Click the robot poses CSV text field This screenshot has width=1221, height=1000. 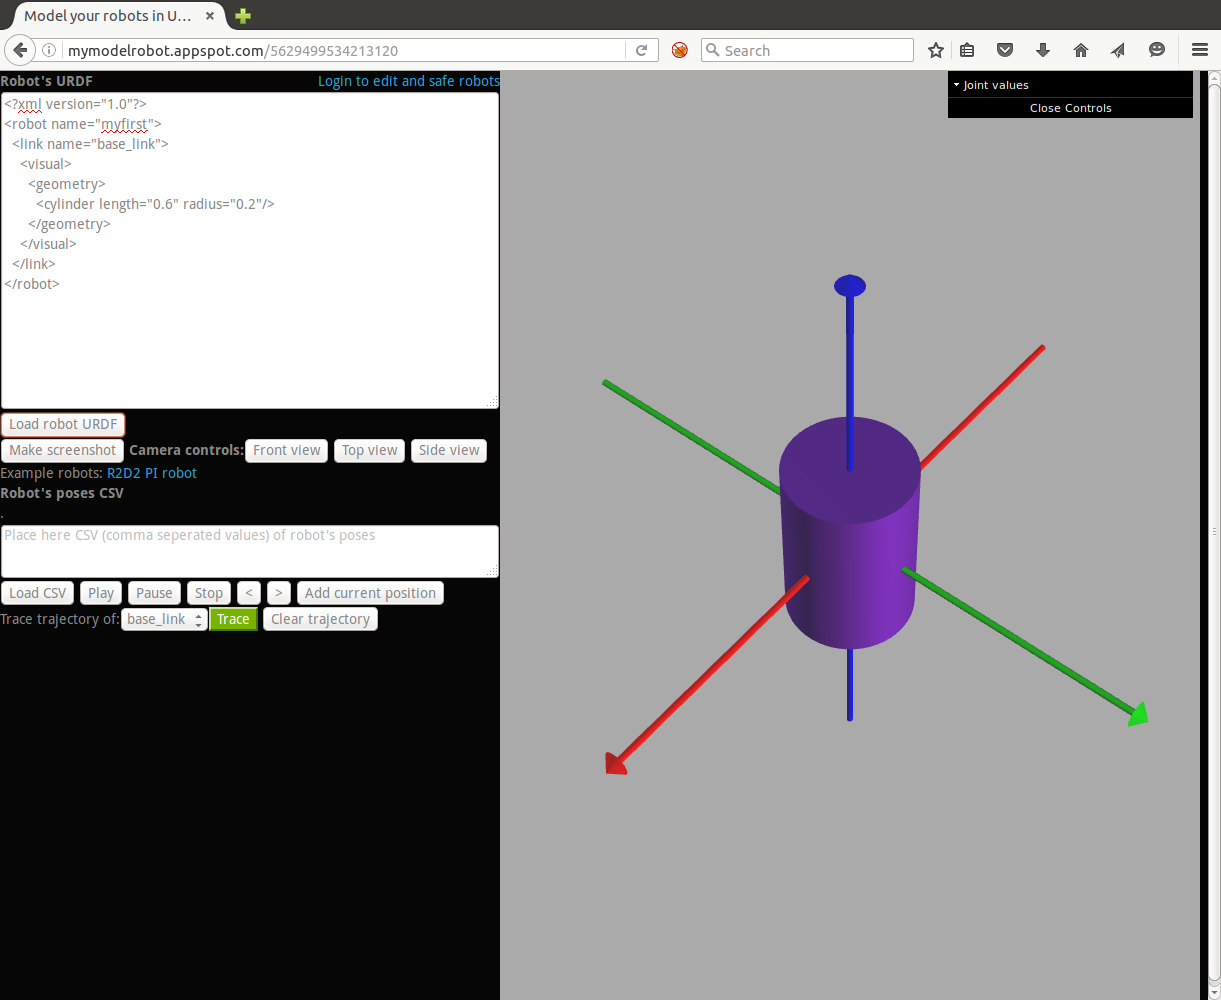(x=249, y=551)
